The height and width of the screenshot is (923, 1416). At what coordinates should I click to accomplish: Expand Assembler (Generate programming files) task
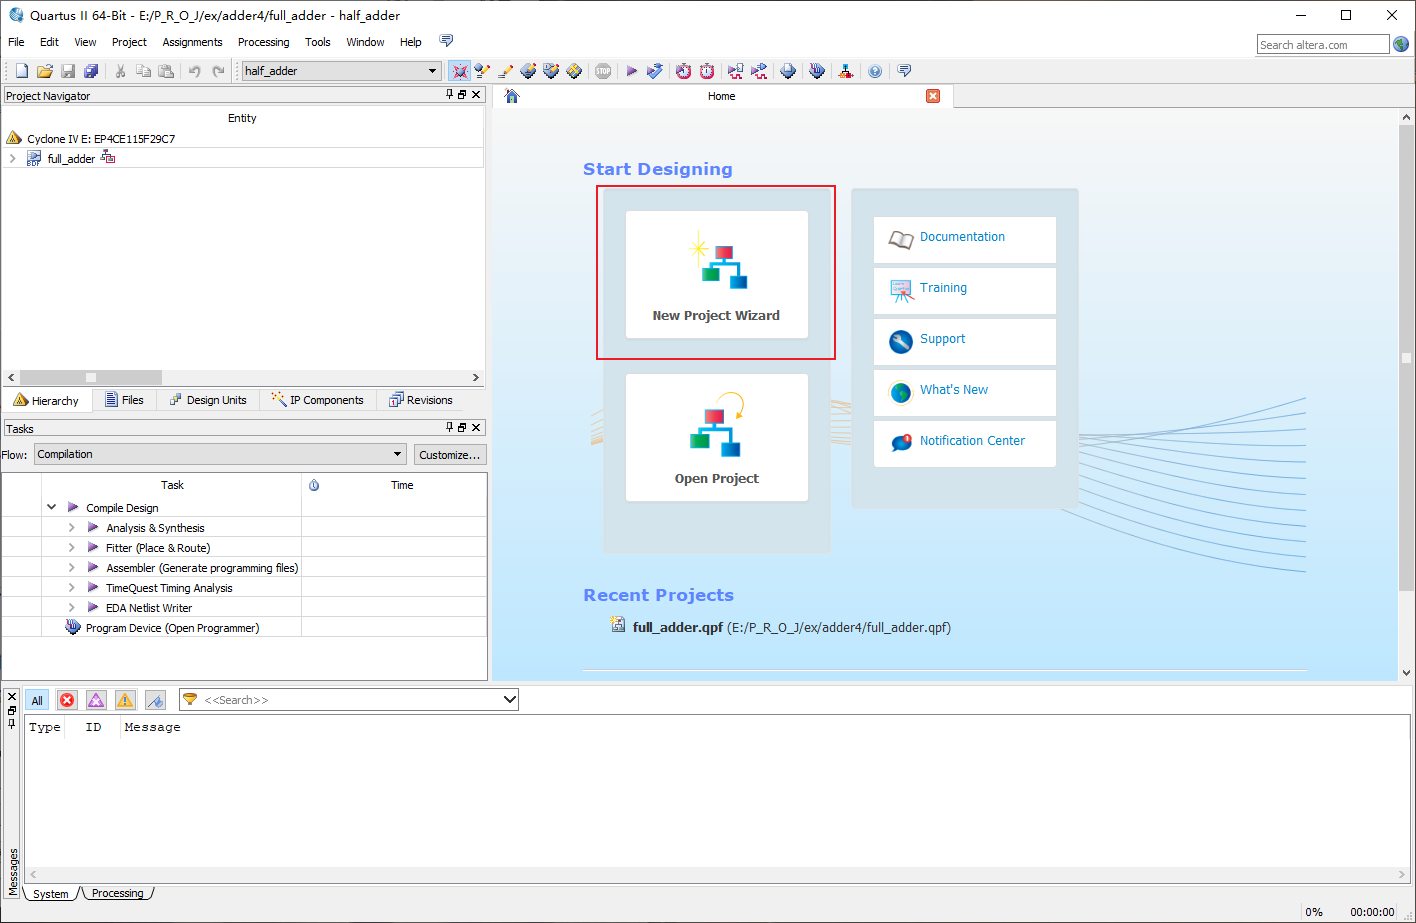click(x=71, y=567)
